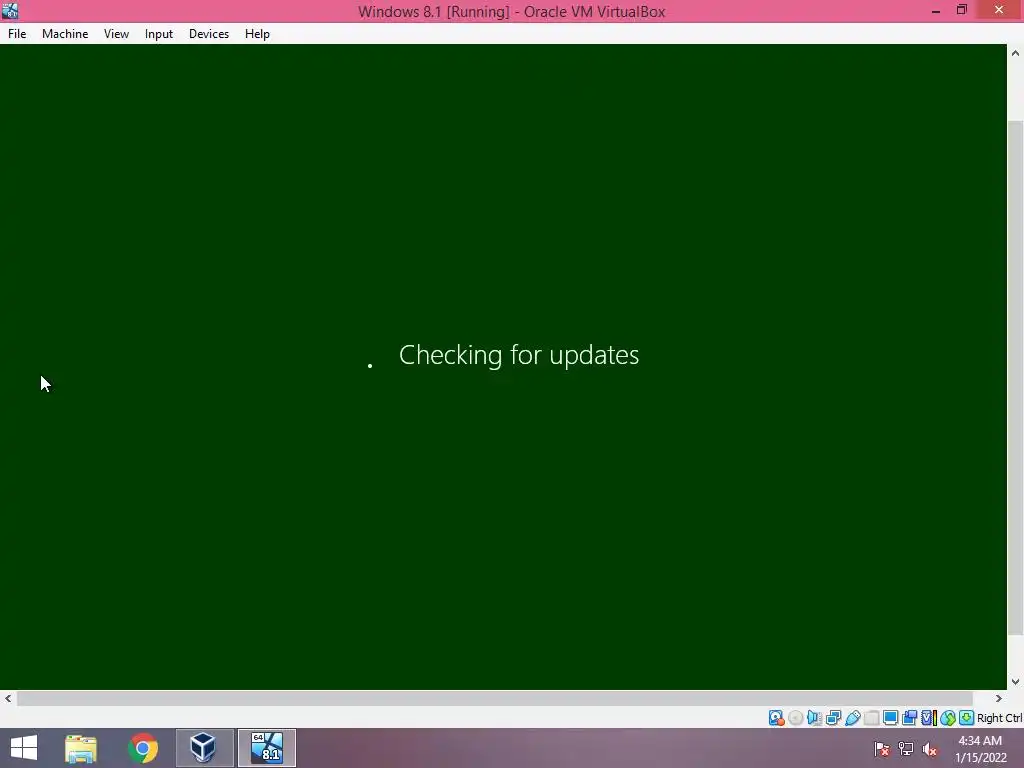1024x768 pixels.
Task: Click the horizontal scrollbar right arrow
Action: (x=999, y=698)
